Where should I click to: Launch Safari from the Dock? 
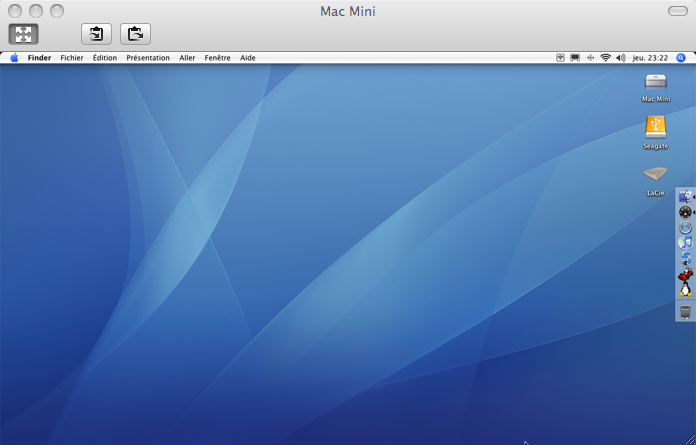(x=685, y=228)
